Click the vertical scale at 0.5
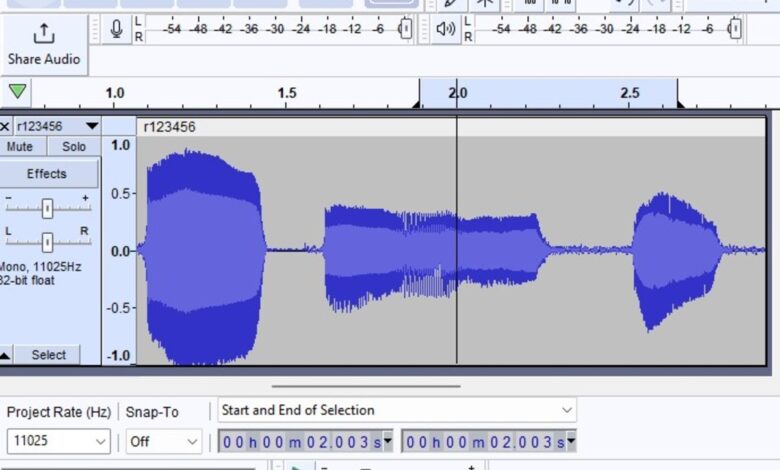 120,193
